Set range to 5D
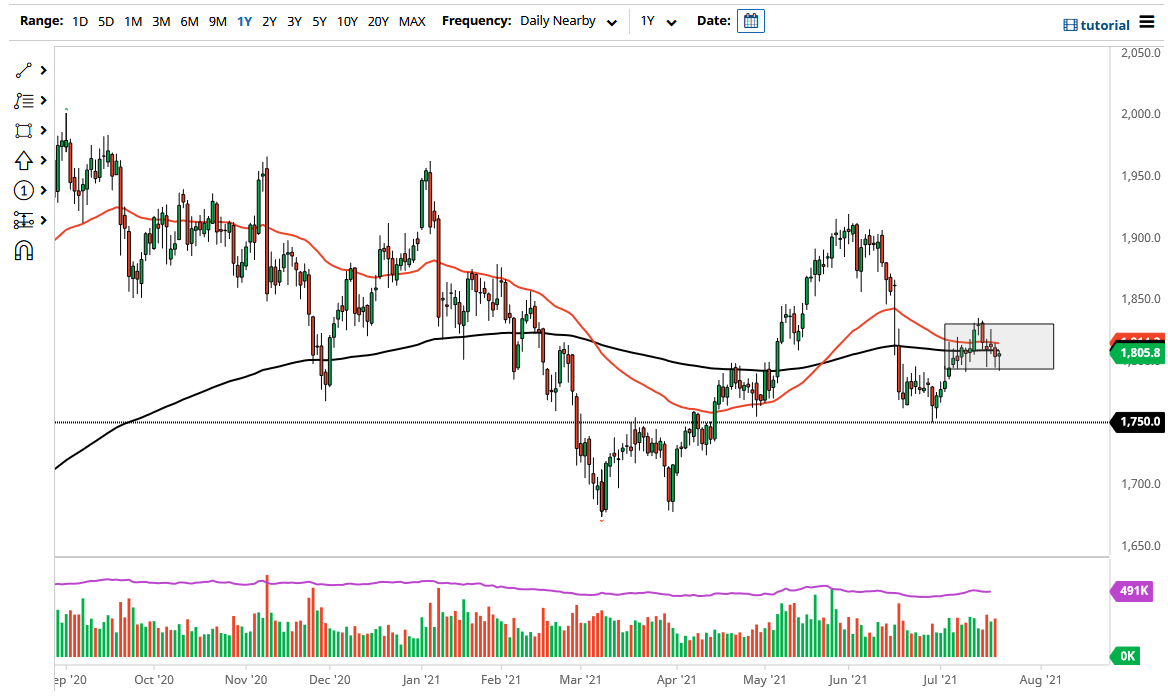Image resolution: width=1168 pixels, height=697 pixels. pyautogui.click(x=106, y=22)
